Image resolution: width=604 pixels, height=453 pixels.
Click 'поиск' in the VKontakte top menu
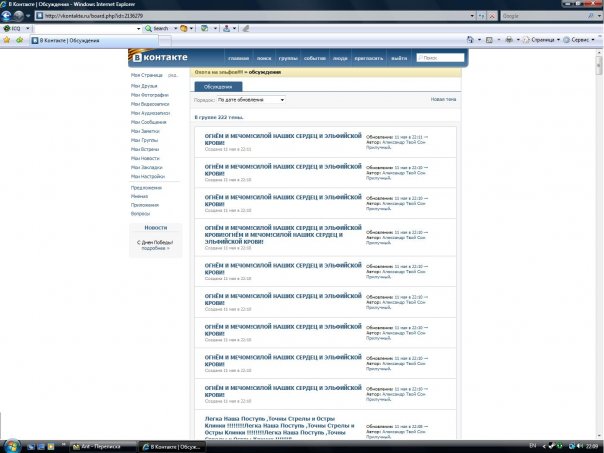pos(263,59)
